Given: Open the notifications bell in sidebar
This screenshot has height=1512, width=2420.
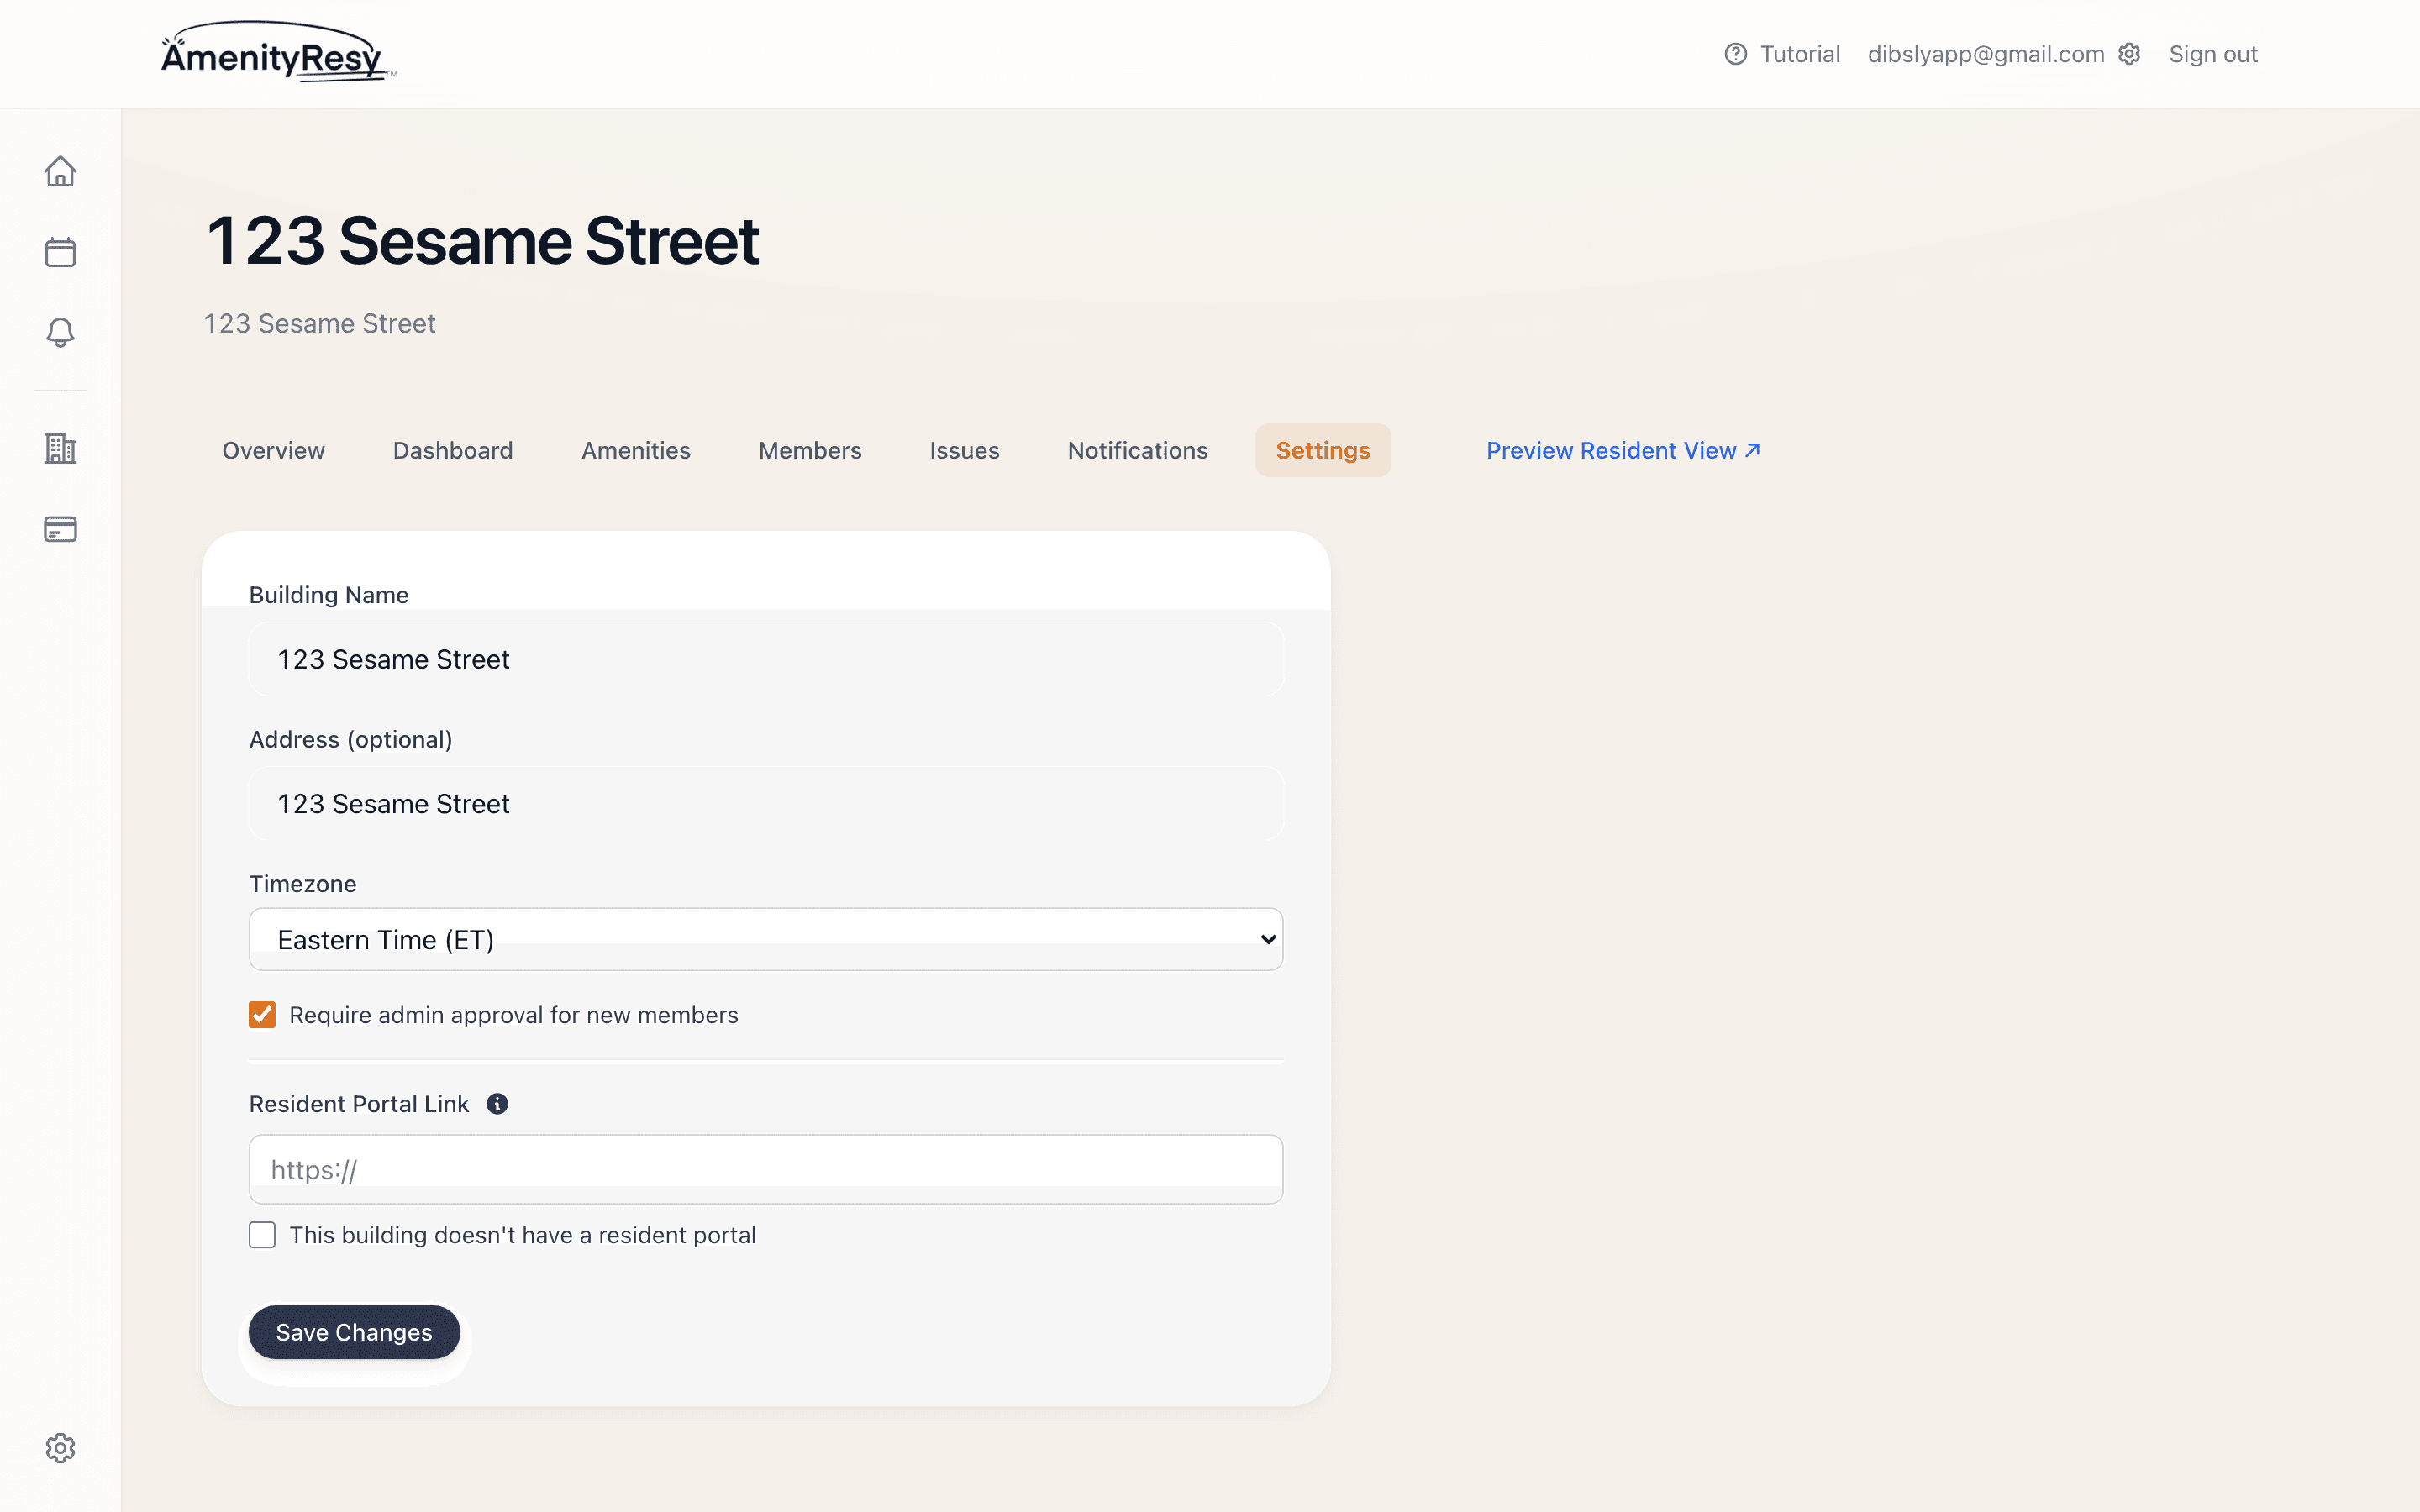Looking at the screenshot, I should pos(60,332).
